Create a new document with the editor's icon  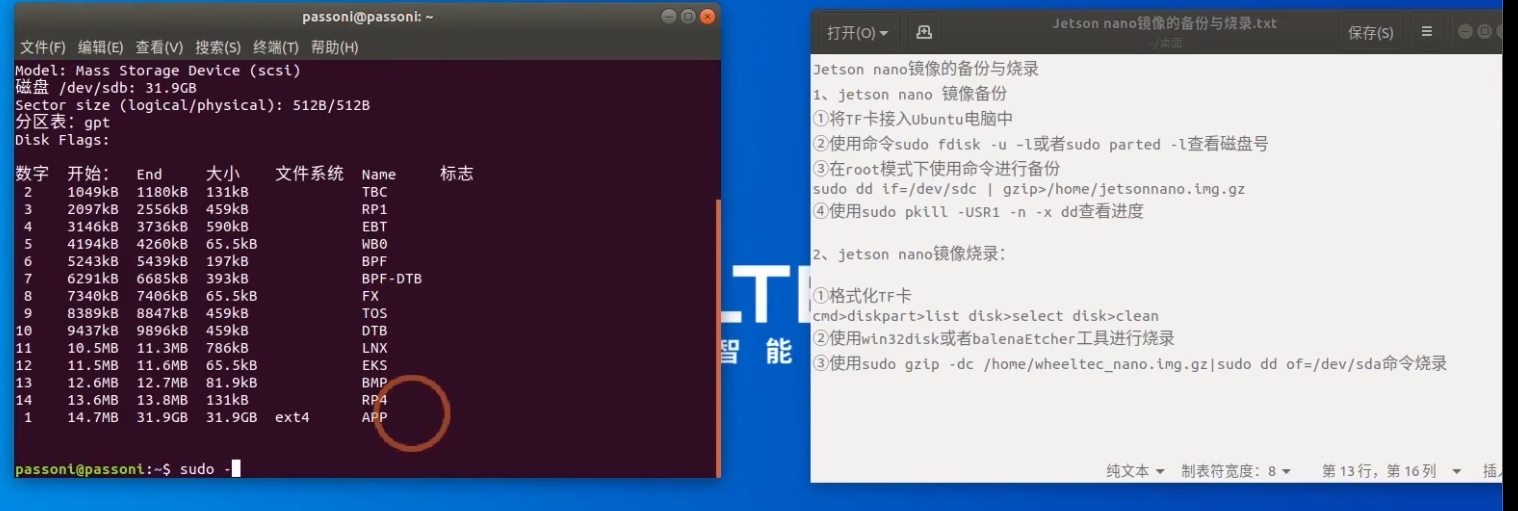(924, 33)
